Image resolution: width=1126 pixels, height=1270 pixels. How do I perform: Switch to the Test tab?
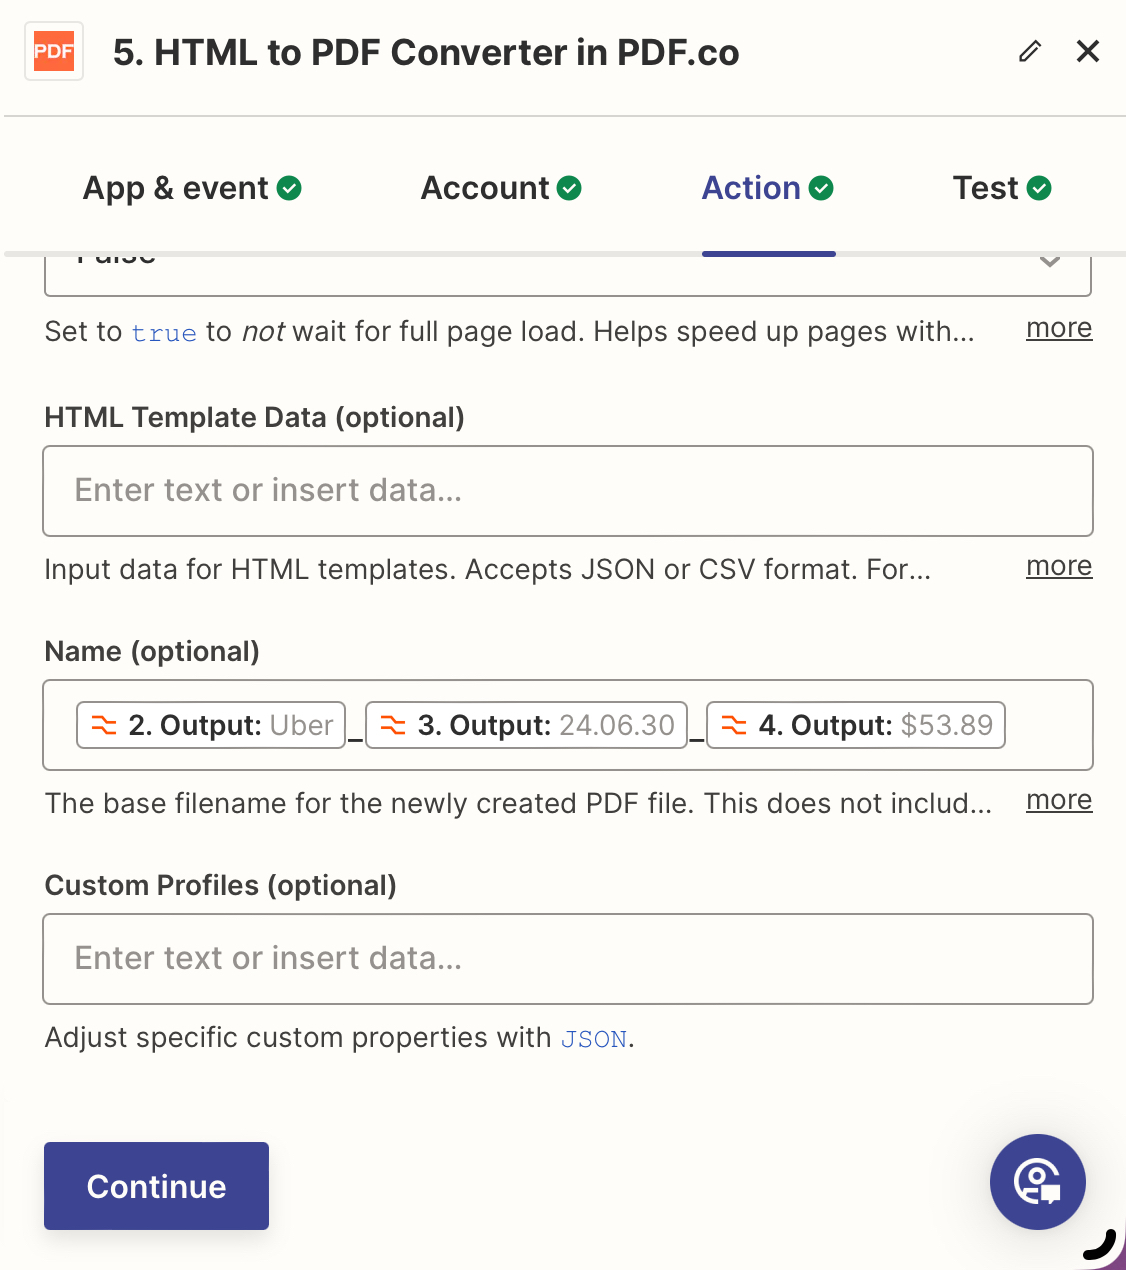(1002, 188)
